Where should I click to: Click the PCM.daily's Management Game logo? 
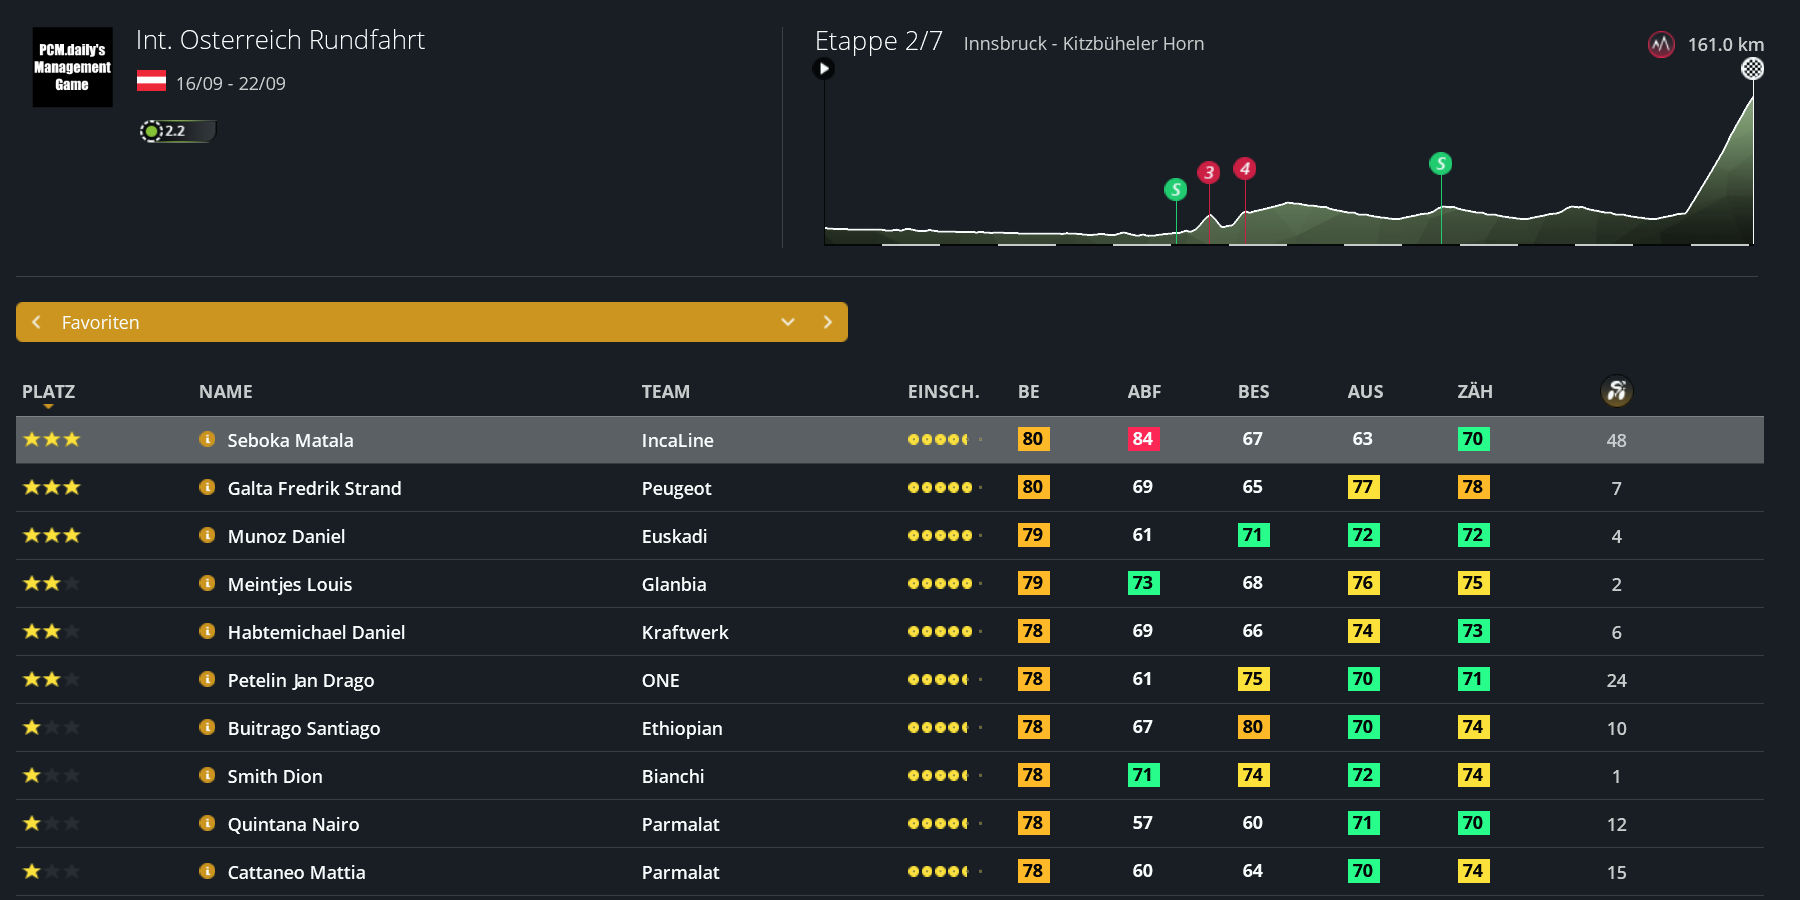pos(72,67)
